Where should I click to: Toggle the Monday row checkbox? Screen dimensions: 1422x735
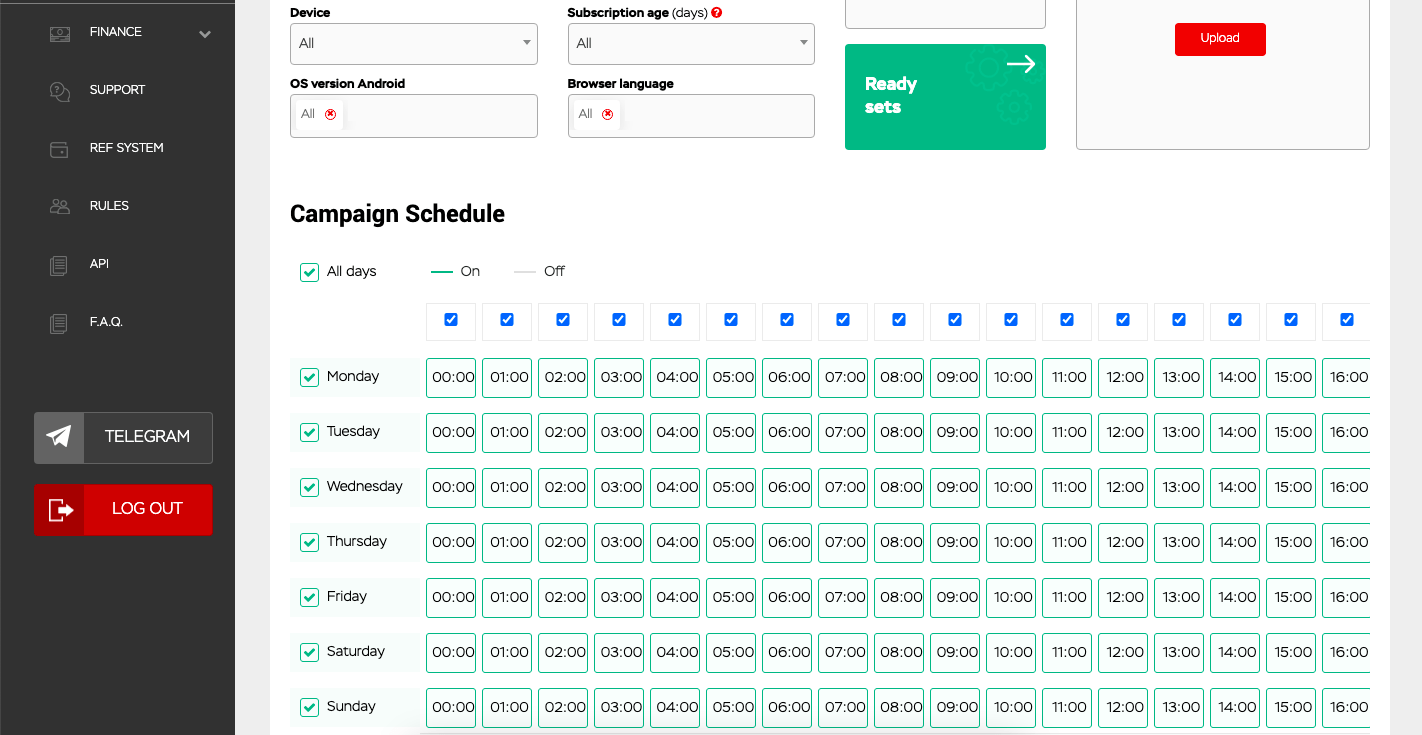pos(310,377)
